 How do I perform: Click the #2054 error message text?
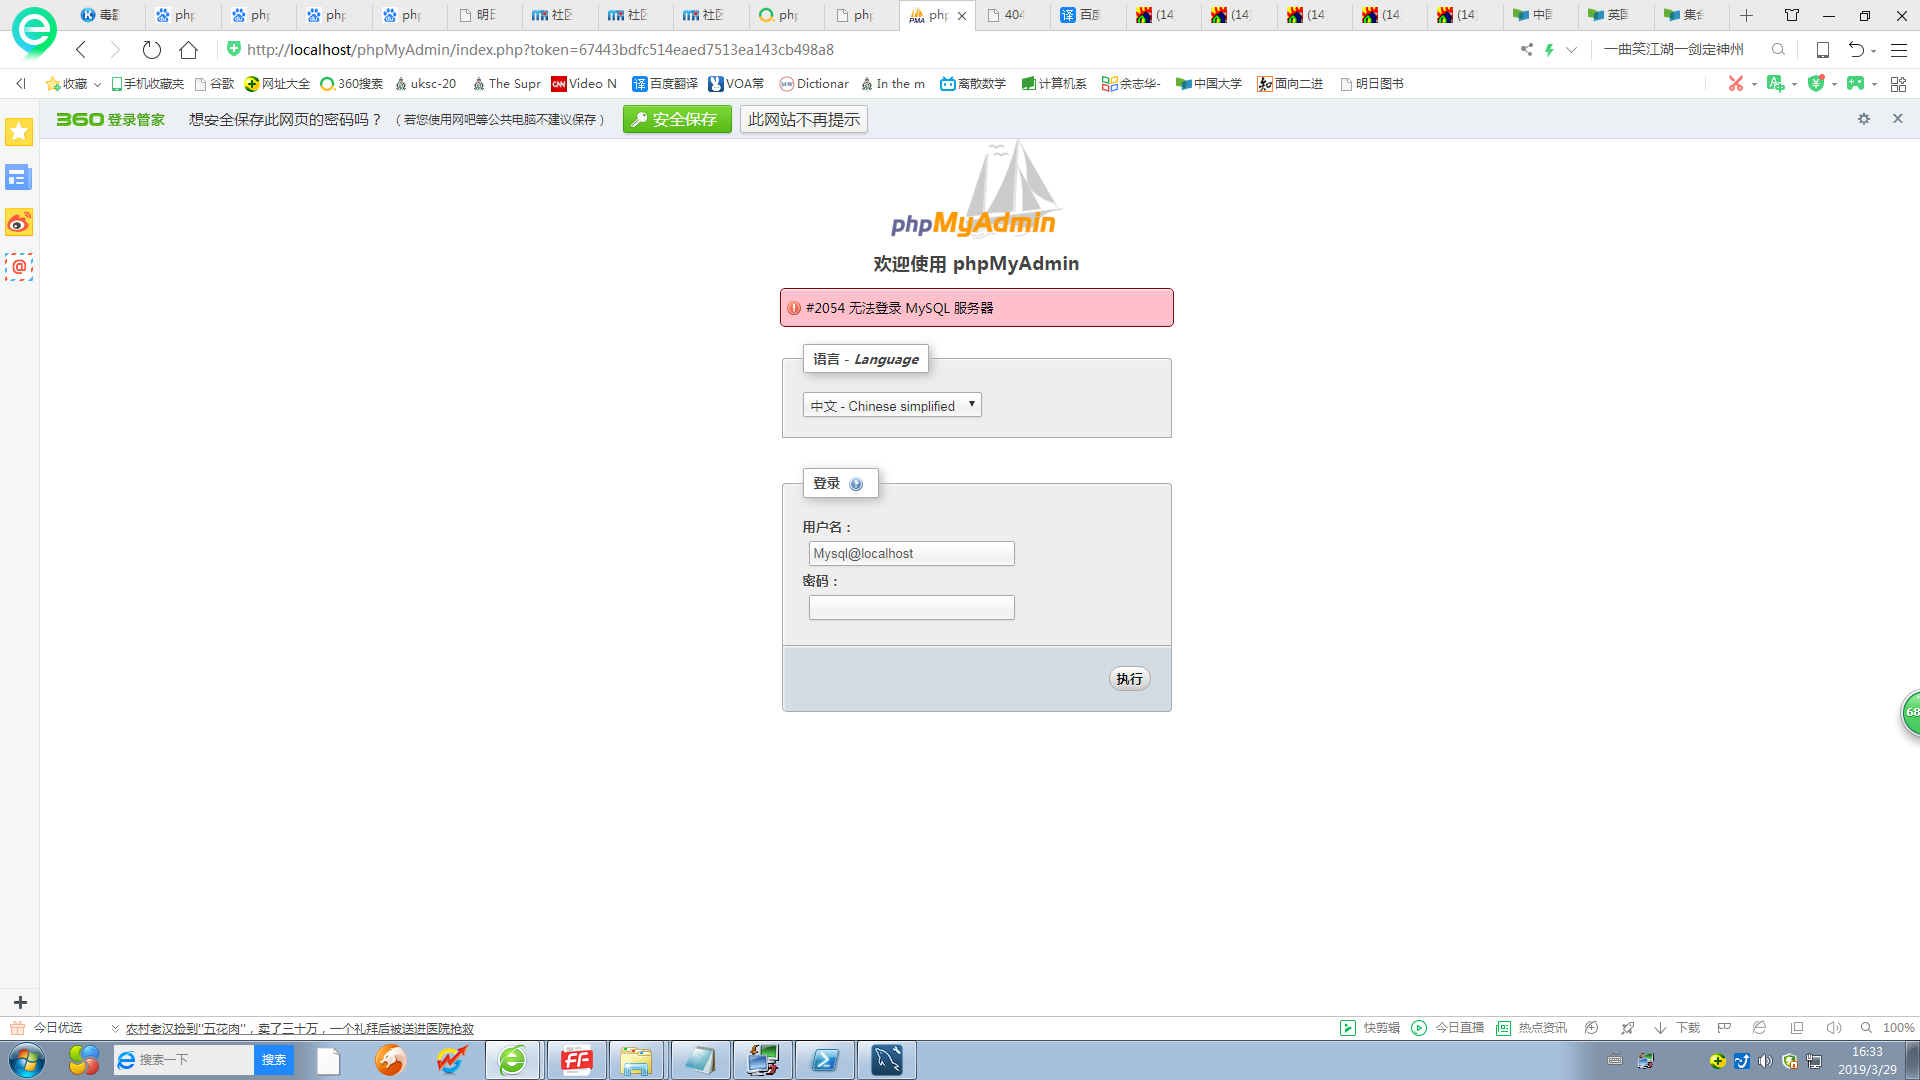(x=900, y=308)
